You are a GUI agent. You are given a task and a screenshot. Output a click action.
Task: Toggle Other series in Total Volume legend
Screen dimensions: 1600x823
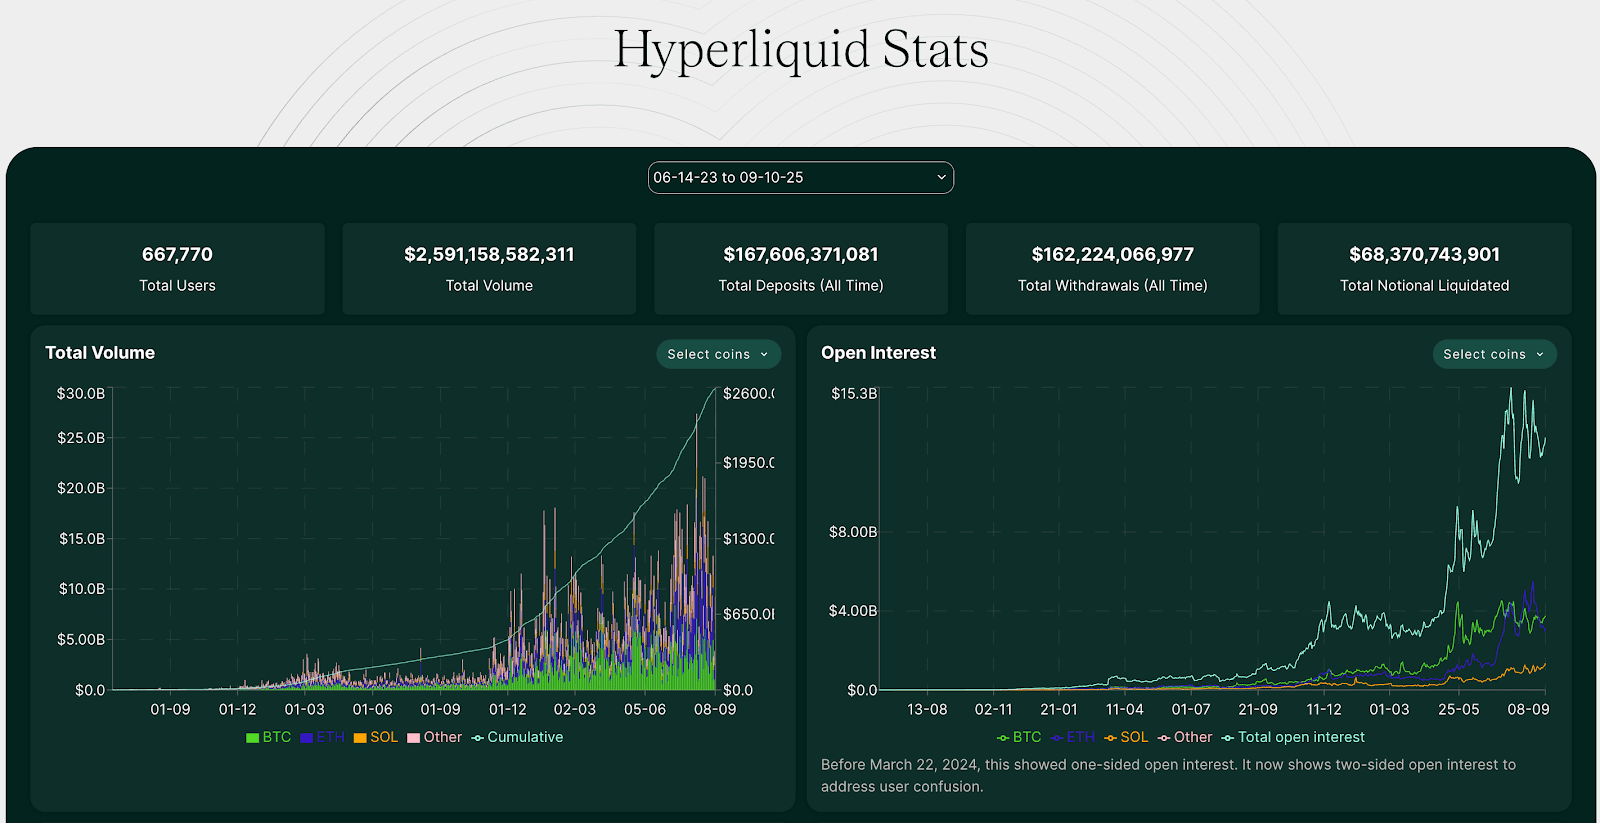click(435, 737)
